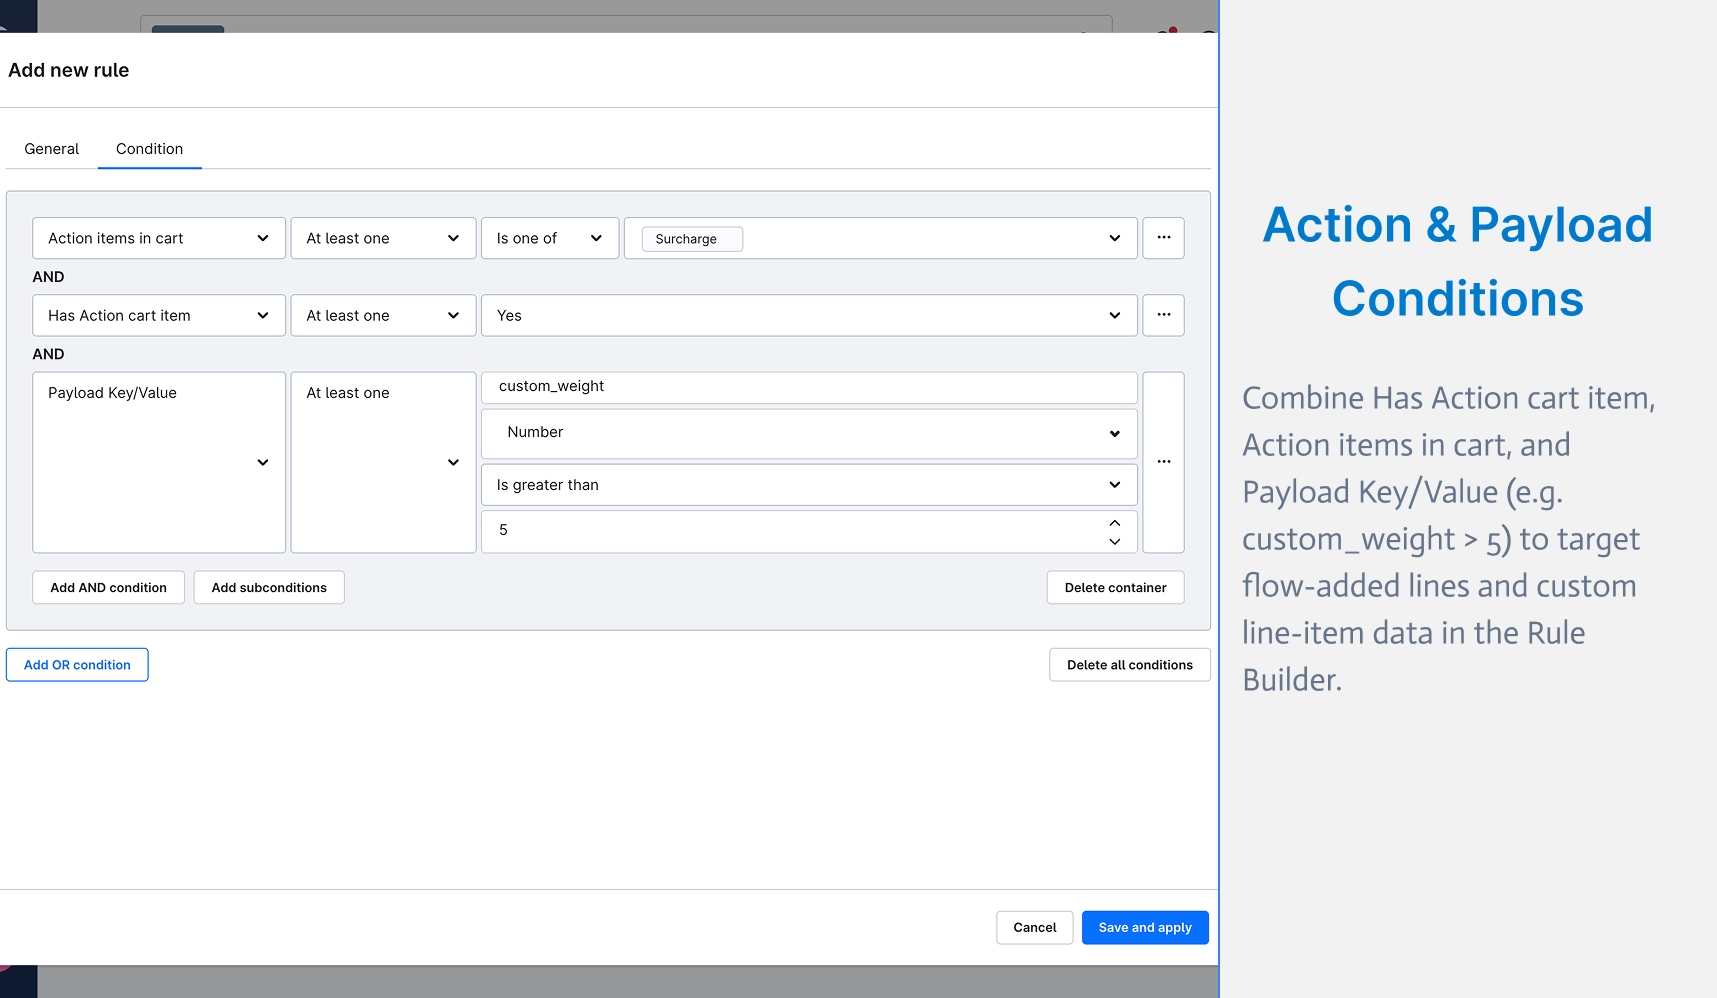Expand the Action items in cart dropdown
The width and height of the screenshot is (1717, 998).
point(159,238)
